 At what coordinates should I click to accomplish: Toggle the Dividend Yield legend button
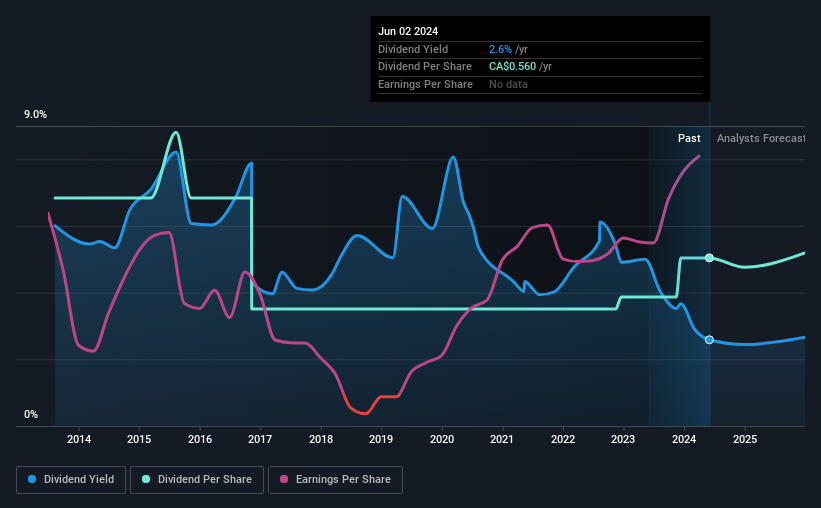click(x=71, y=480)
